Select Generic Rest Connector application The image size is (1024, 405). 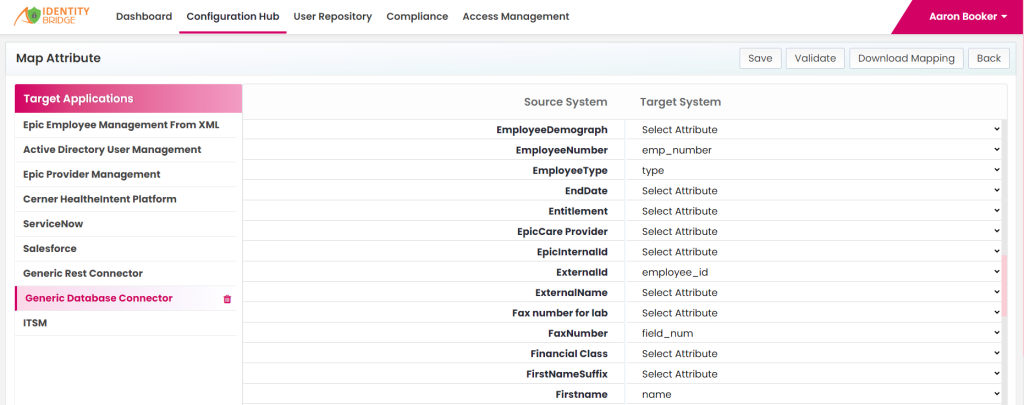[128, 273]
